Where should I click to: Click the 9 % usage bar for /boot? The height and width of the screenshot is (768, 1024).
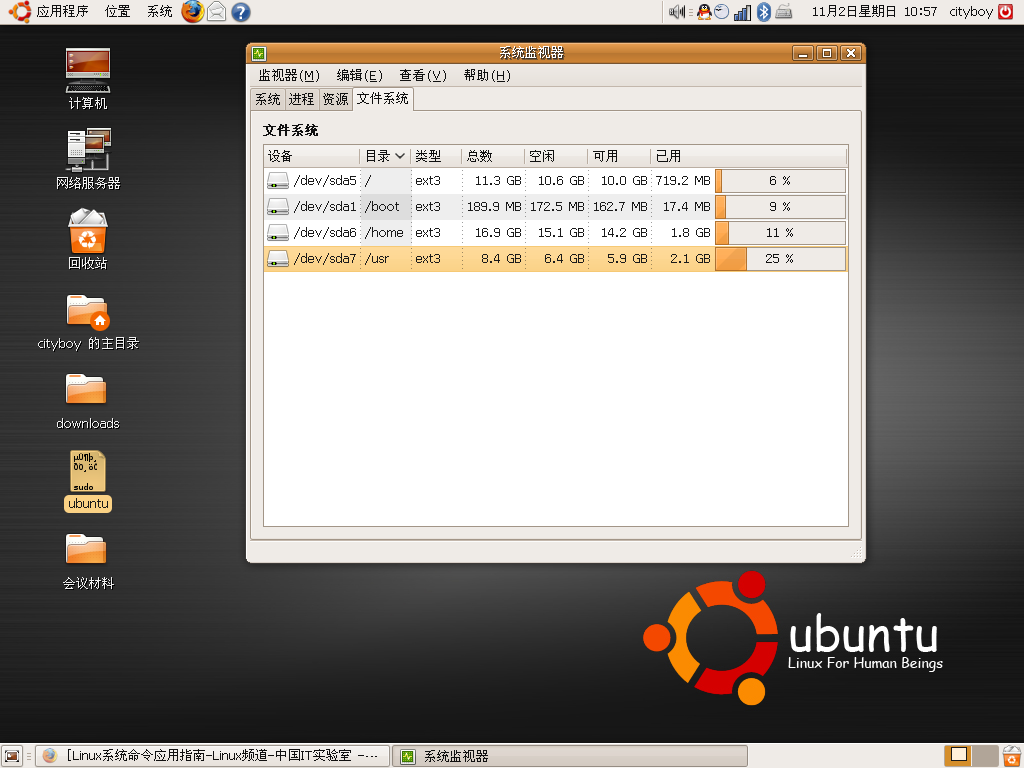coord(780,207)
